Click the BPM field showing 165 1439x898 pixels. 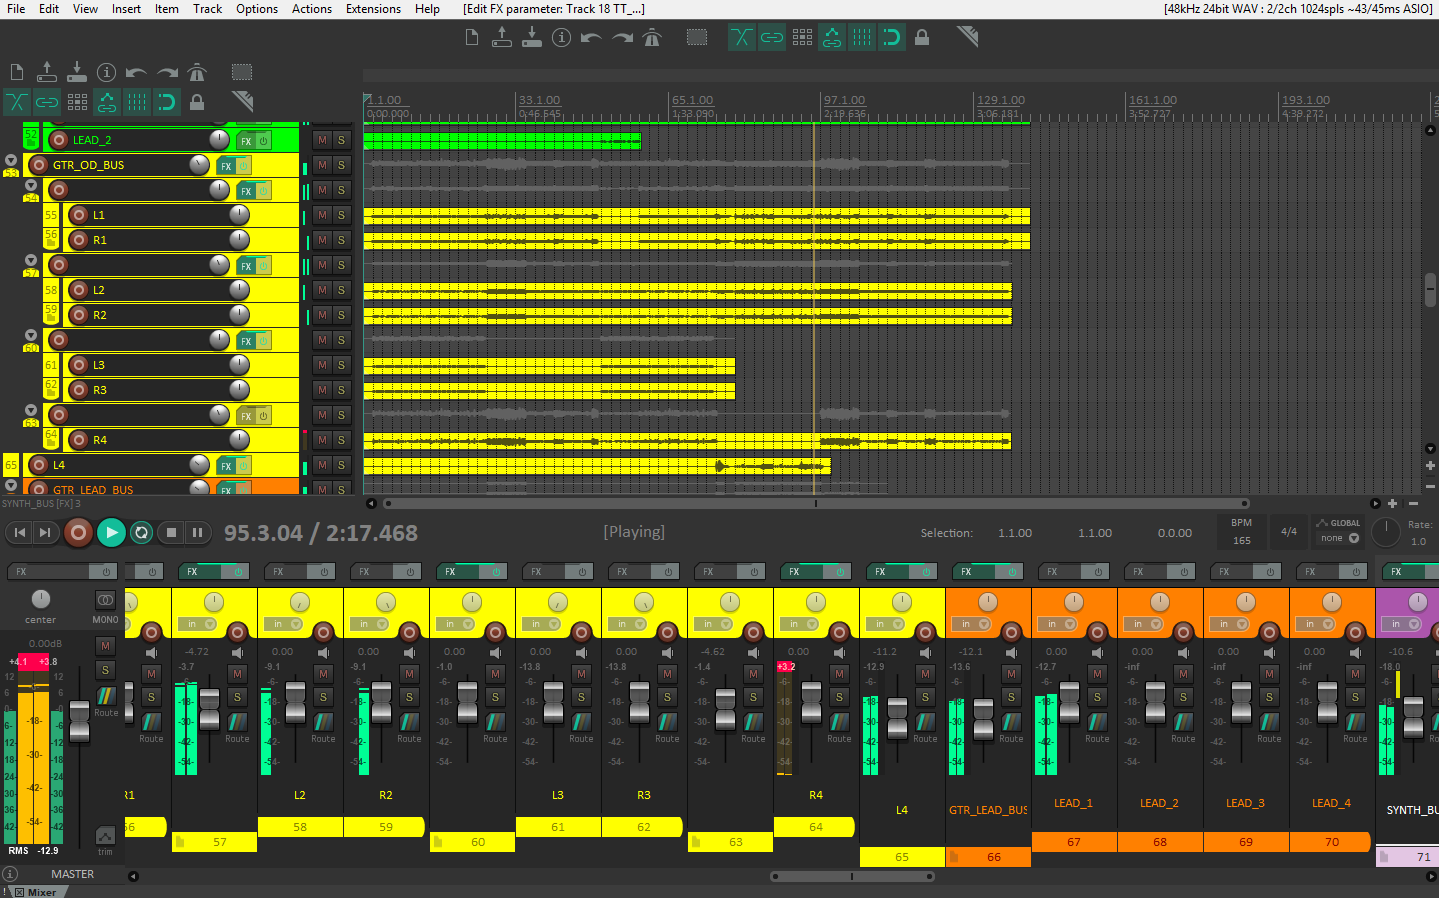[x=1242, y=541]
